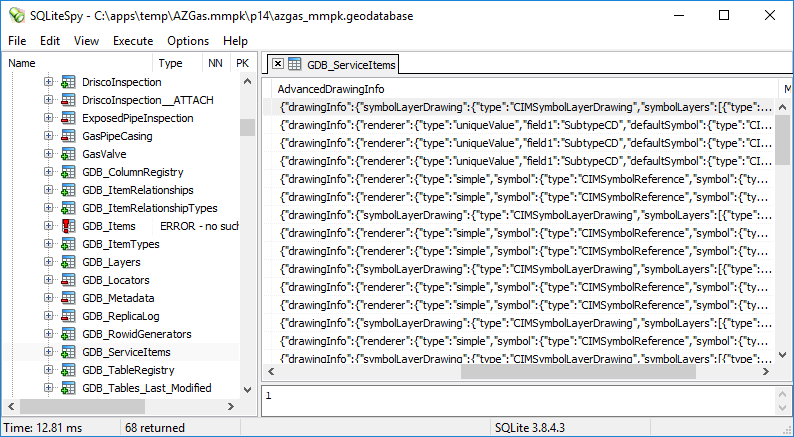The image size is (794, 437).
Task: Click the table icon on GDB_ServiceItems tab
Action: (x=294, y=64)
